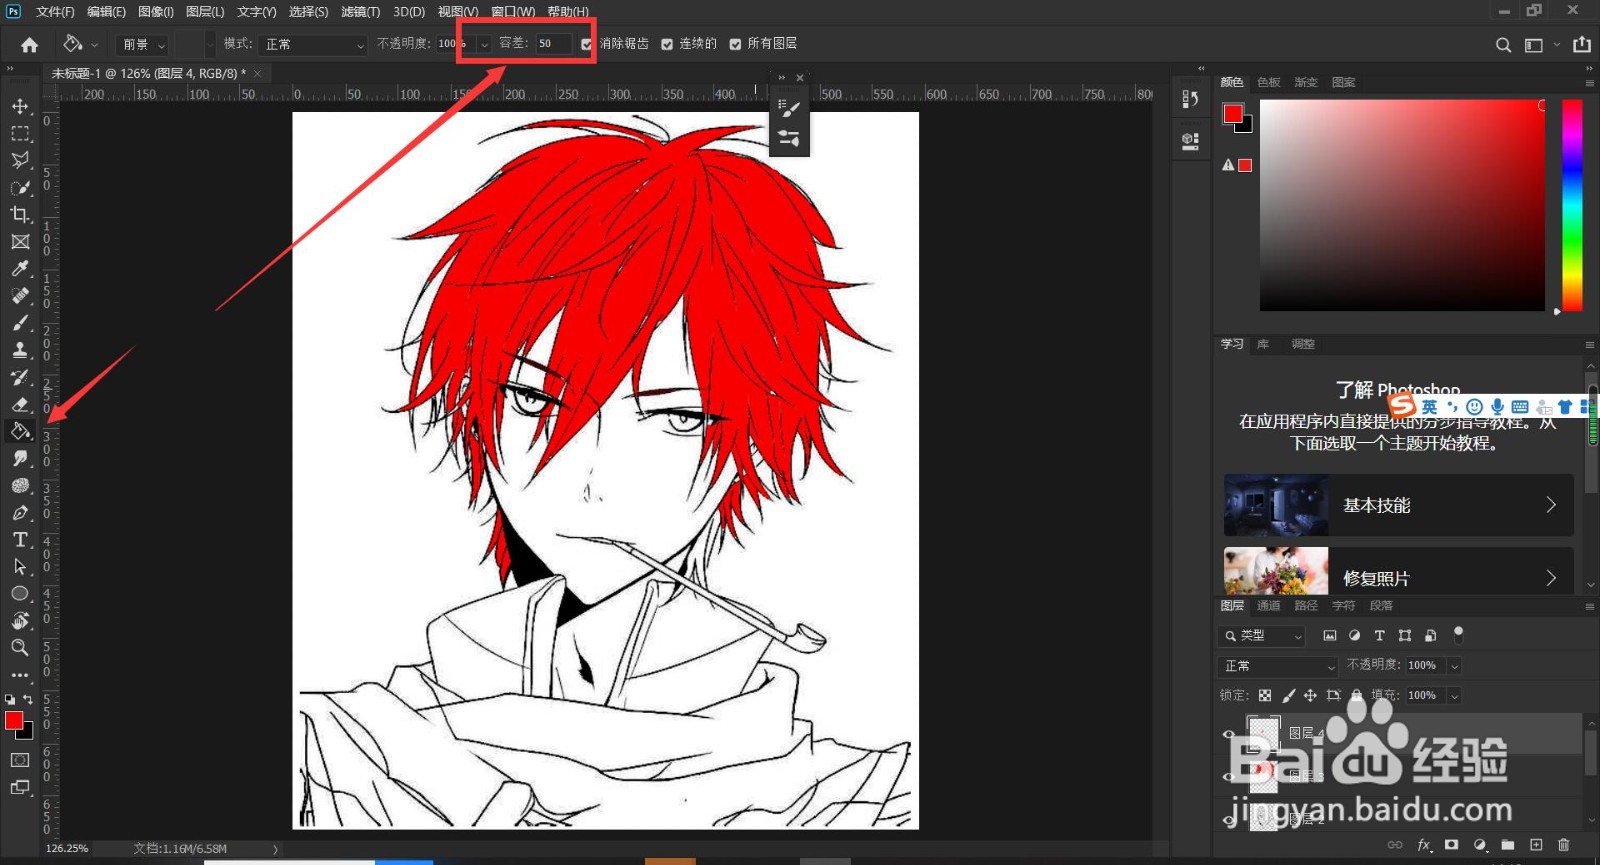Viewport: 1600px width, 865px height.
Task: Select the Move tool
Action: point(20,106)
